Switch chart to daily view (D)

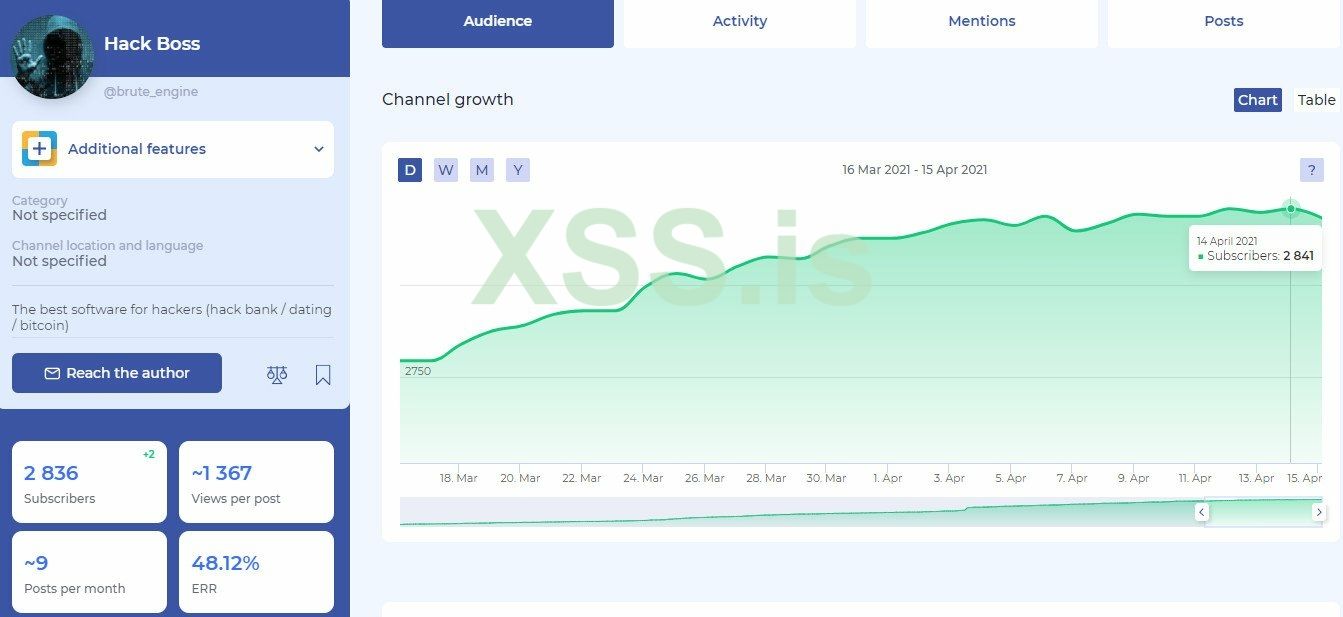coord(410,170)
